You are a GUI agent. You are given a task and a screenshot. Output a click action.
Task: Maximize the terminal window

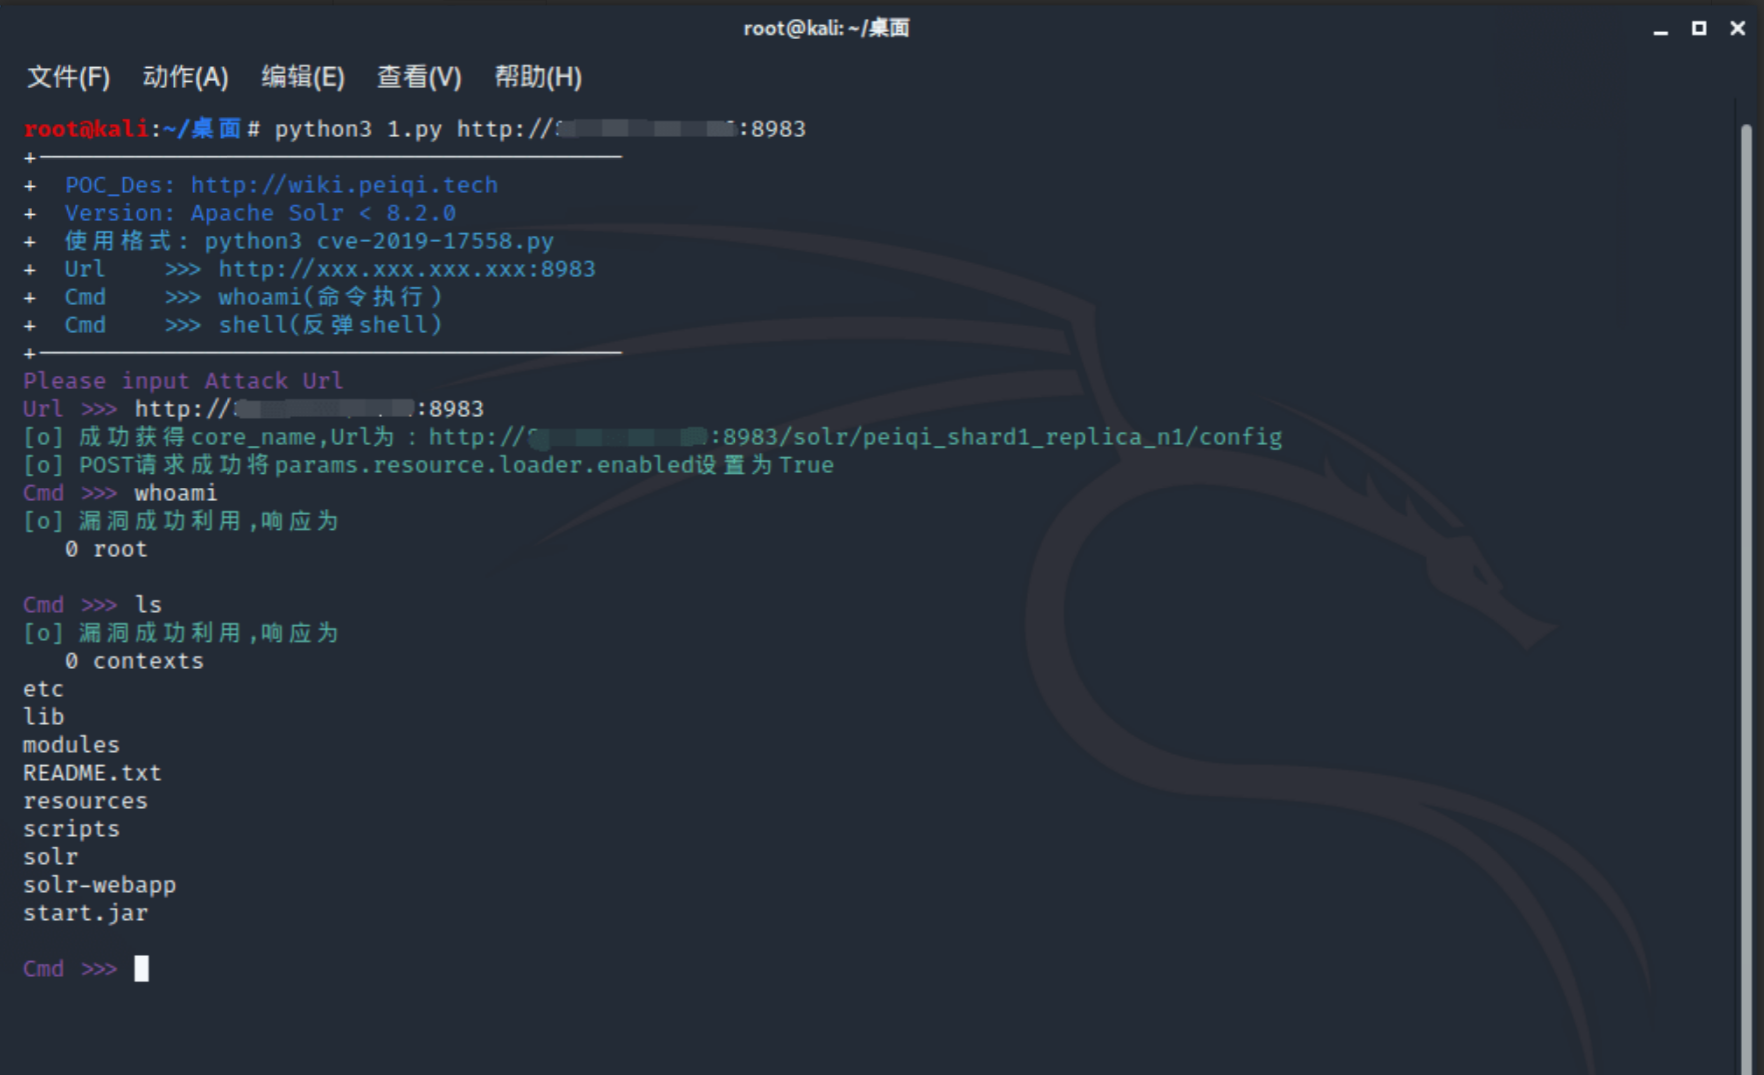(x=1699, y=29)
